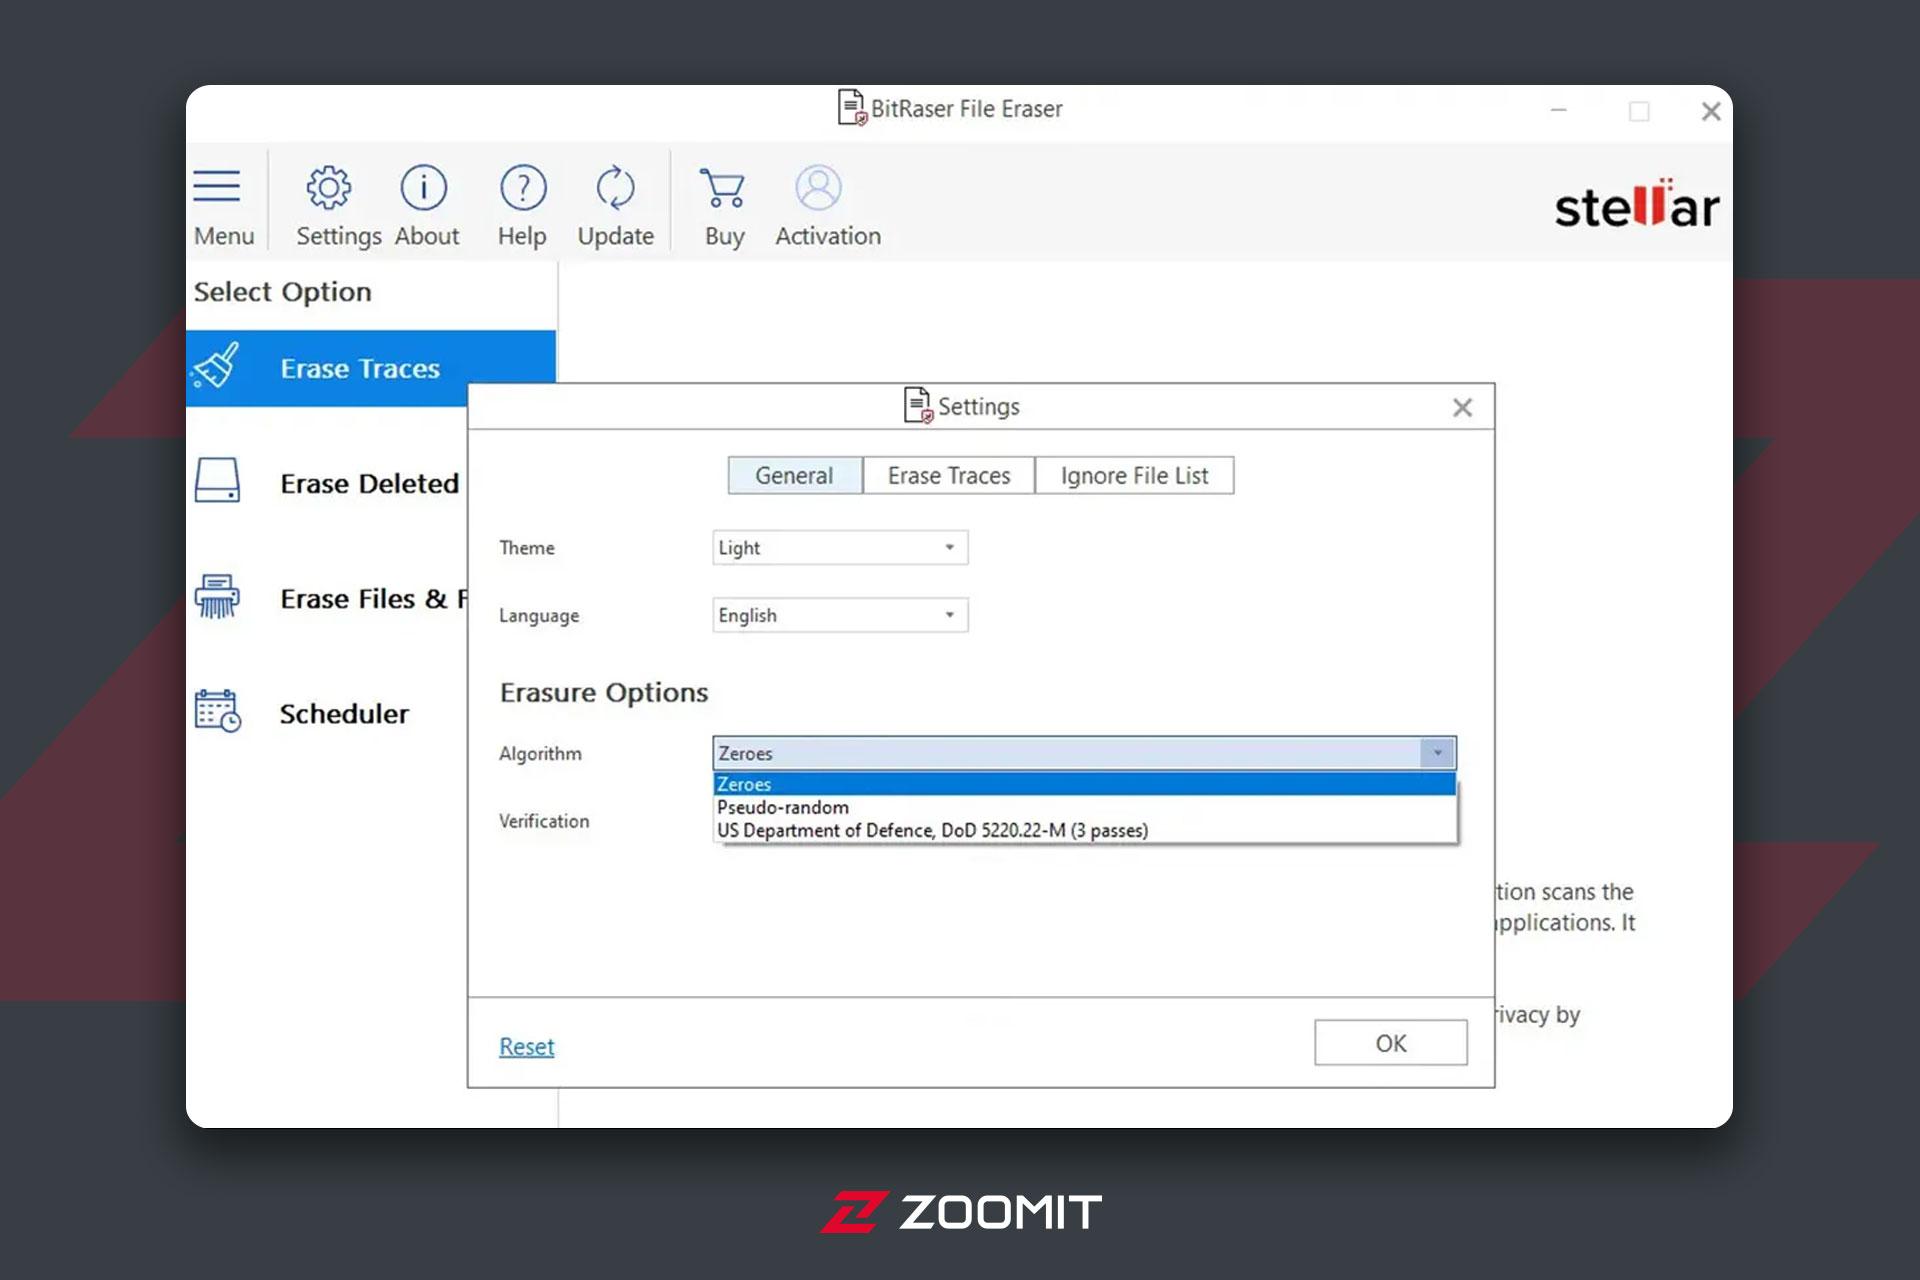
Task: Select Erase Files shredder icon
Action: point(217,597)
